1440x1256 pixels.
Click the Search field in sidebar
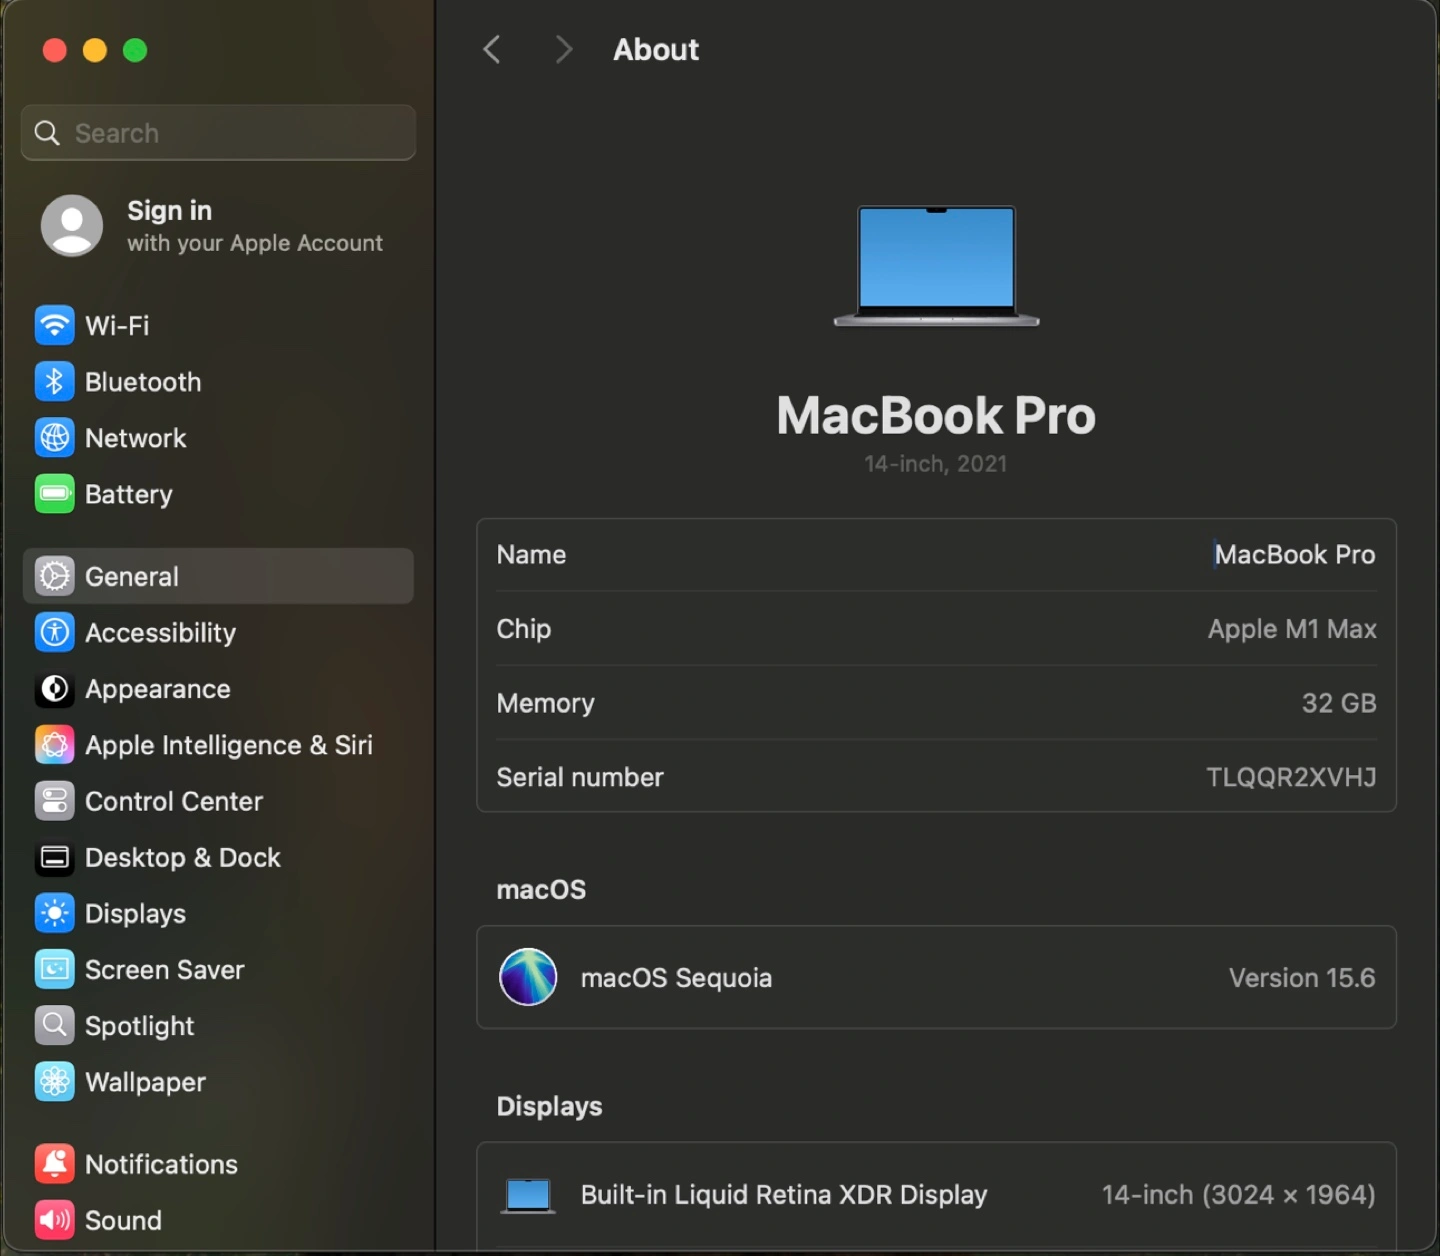pyautogui.click(x=218, y=133)
